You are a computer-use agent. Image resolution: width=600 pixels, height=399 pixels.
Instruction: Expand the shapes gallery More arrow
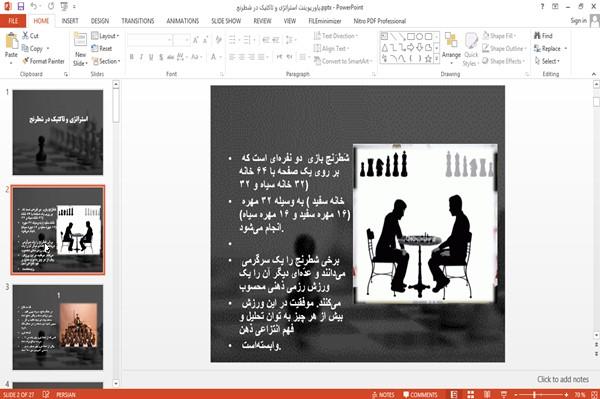pos(436,59)
